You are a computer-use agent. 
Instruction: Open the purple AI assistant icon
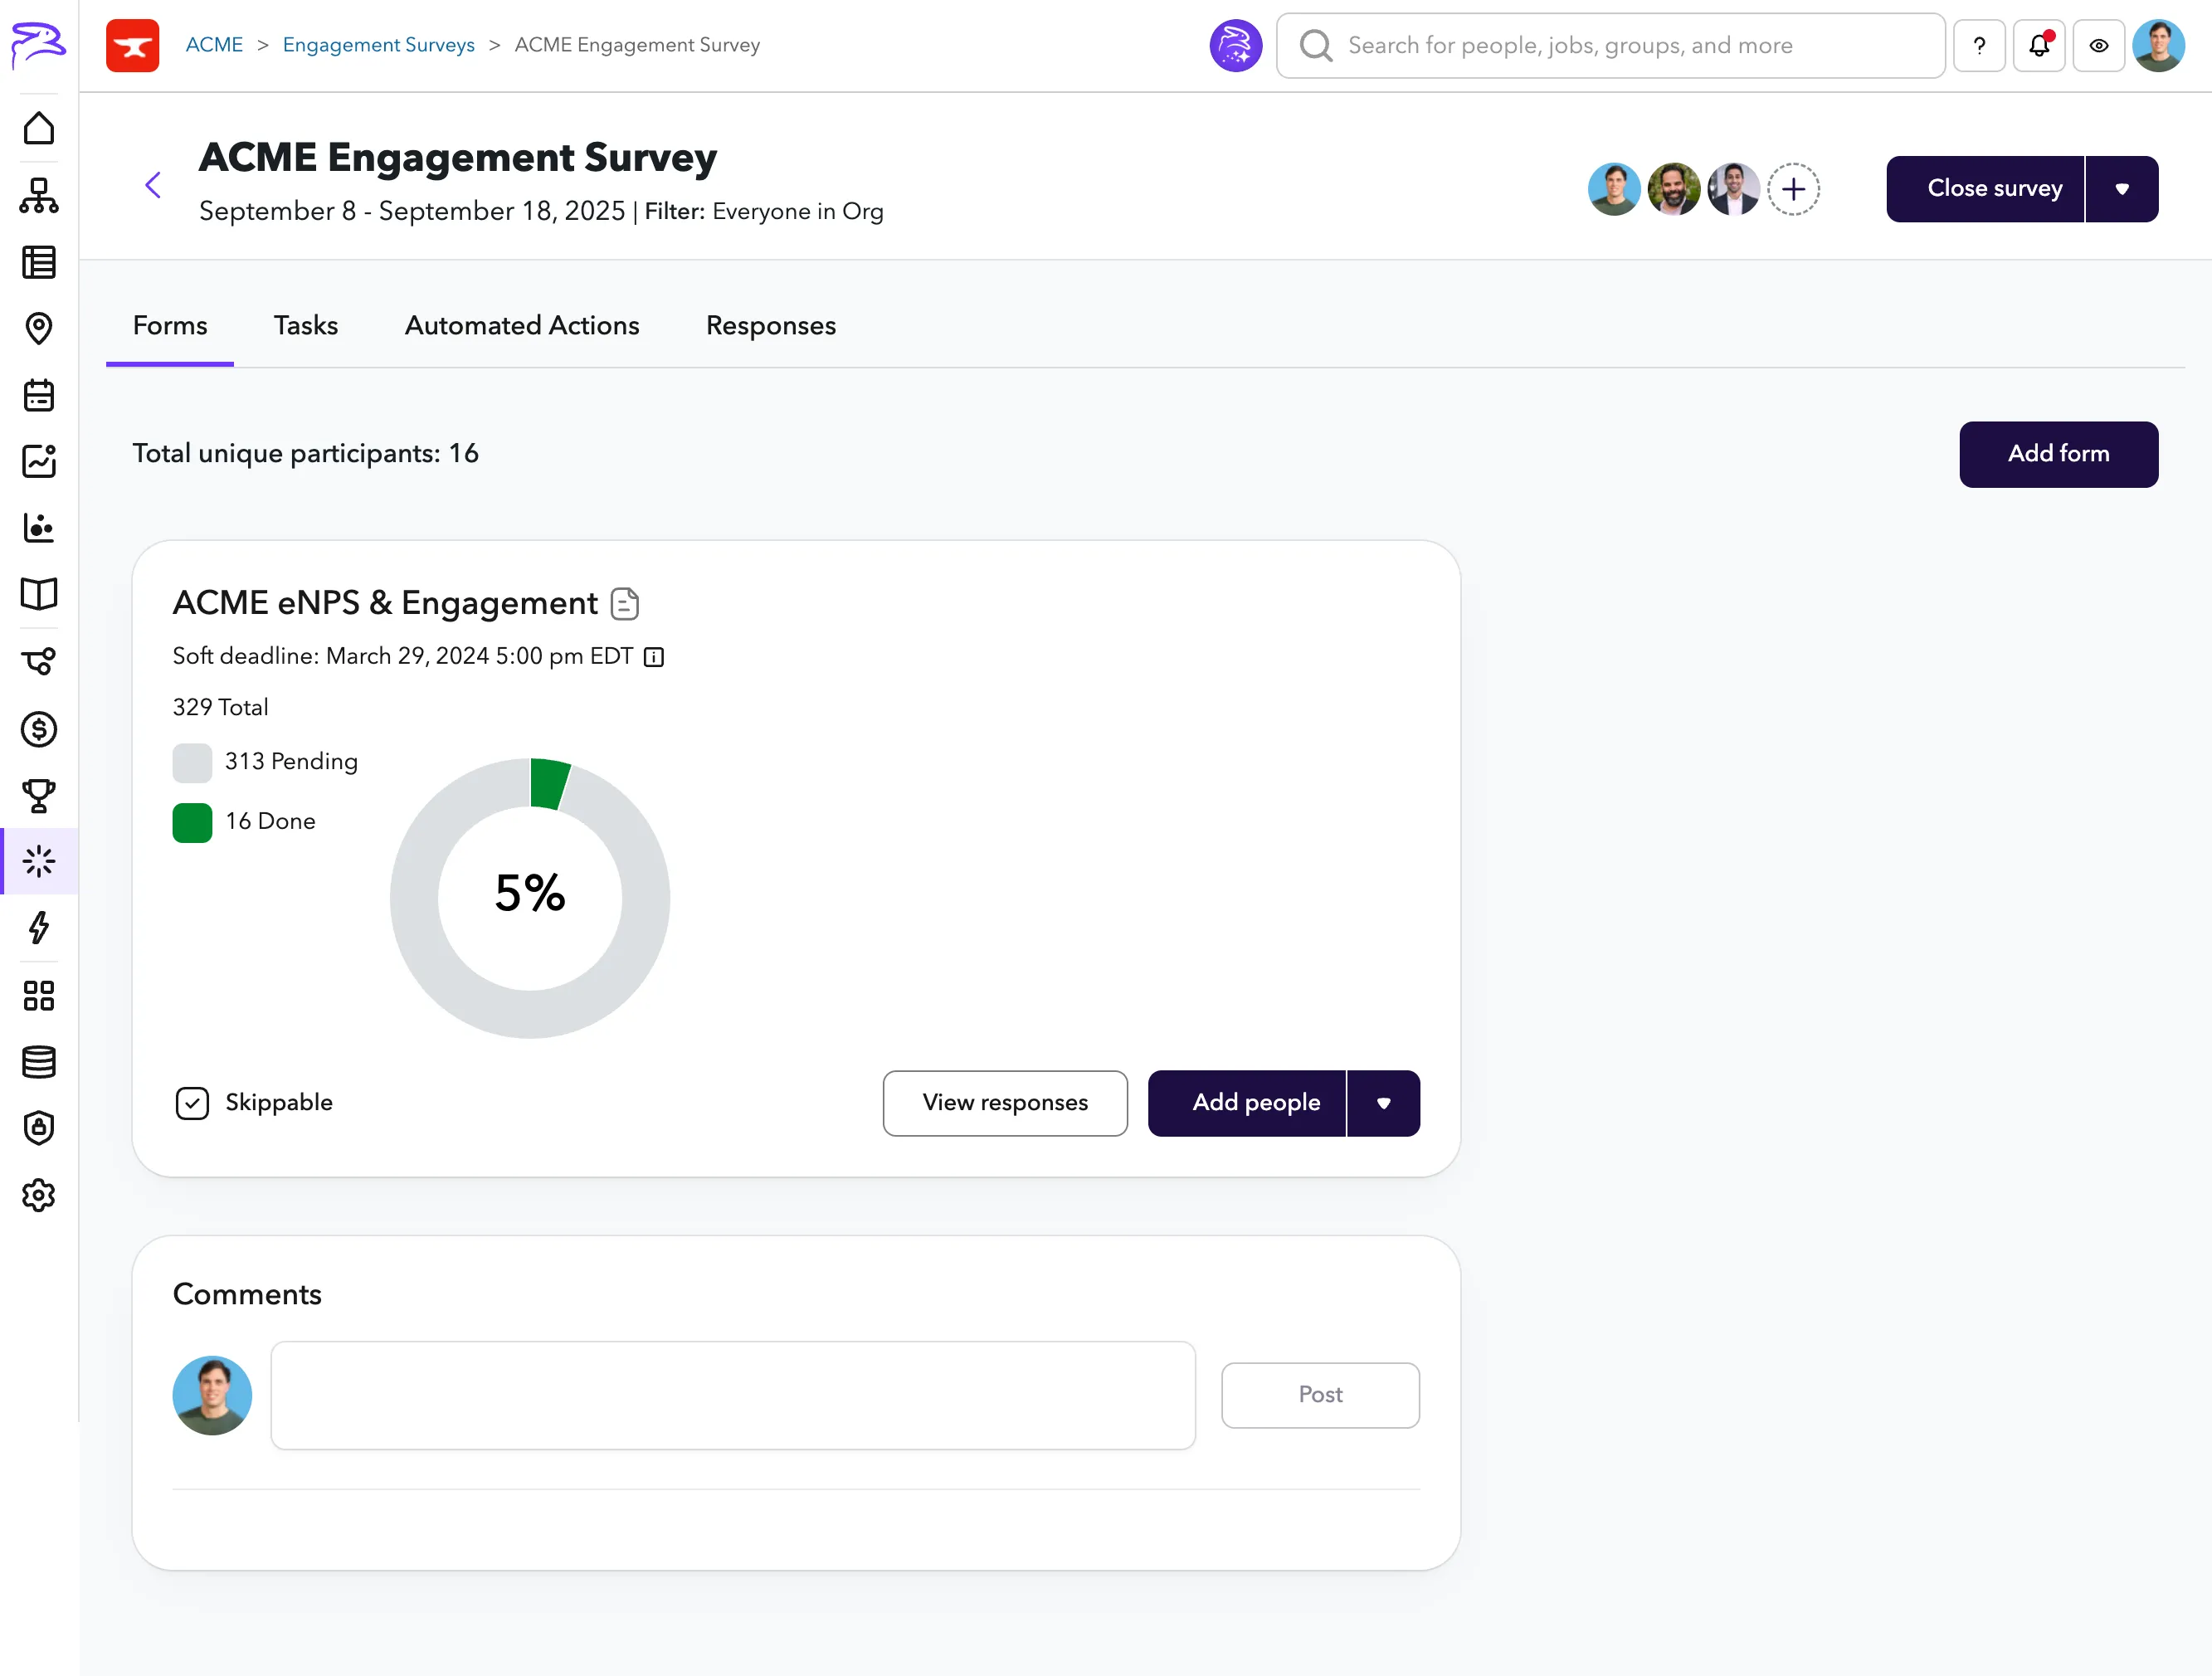1236,45
